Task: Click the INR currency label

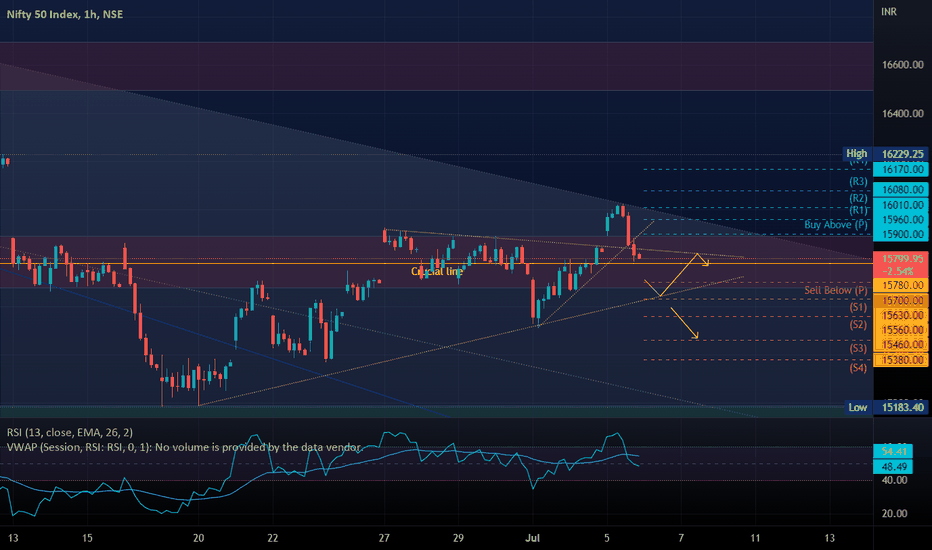Action: 889,11
